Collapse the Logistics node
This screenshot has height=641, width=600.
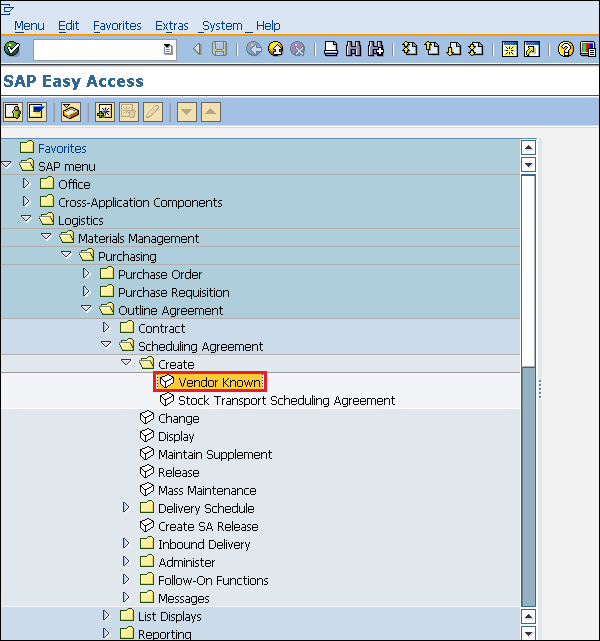tap(27, 219)
